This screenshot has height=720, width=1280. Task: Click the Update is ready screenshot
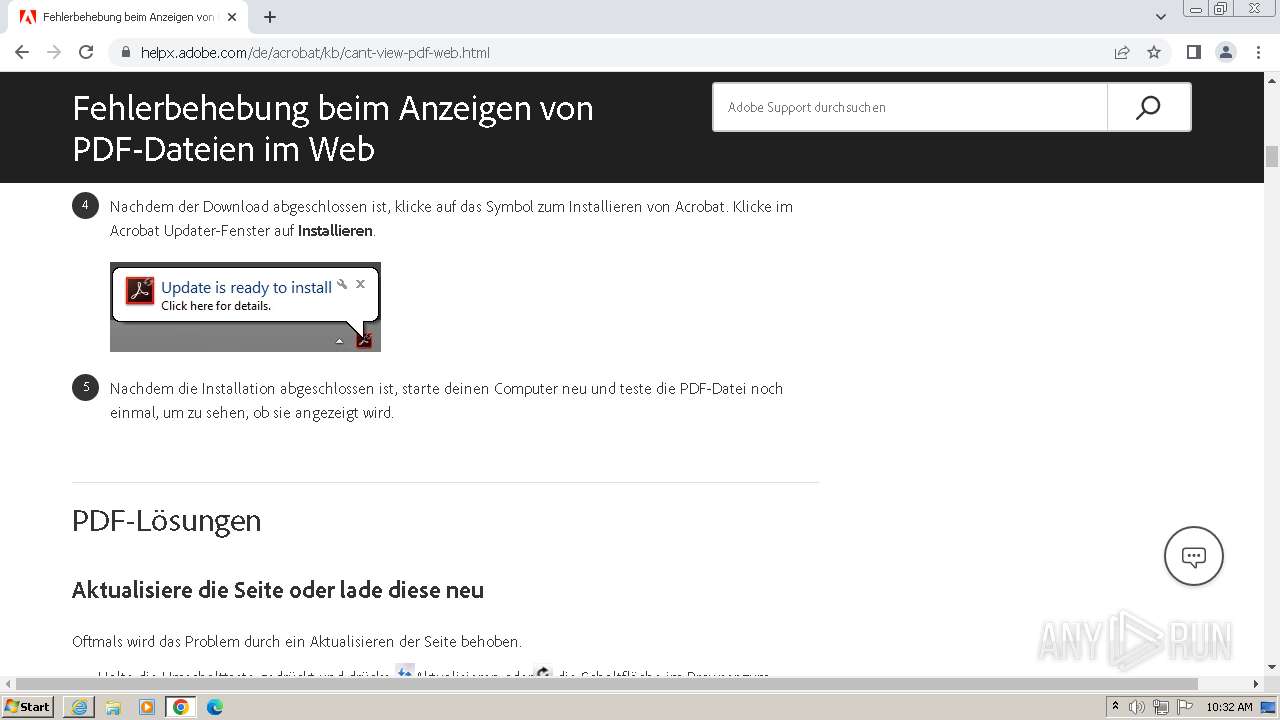(245, 307)
